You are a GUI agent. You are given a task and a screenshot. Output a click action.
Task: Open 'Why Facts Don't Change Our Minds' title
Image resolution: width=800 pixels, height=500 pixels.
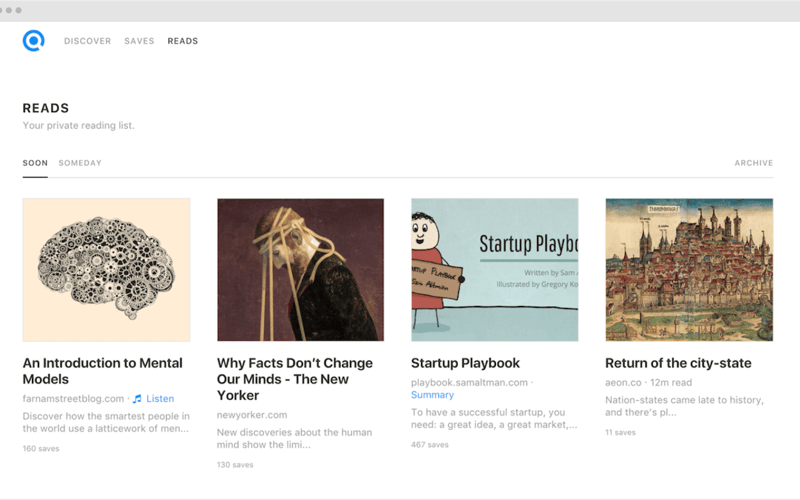click(x=295, y=379)
